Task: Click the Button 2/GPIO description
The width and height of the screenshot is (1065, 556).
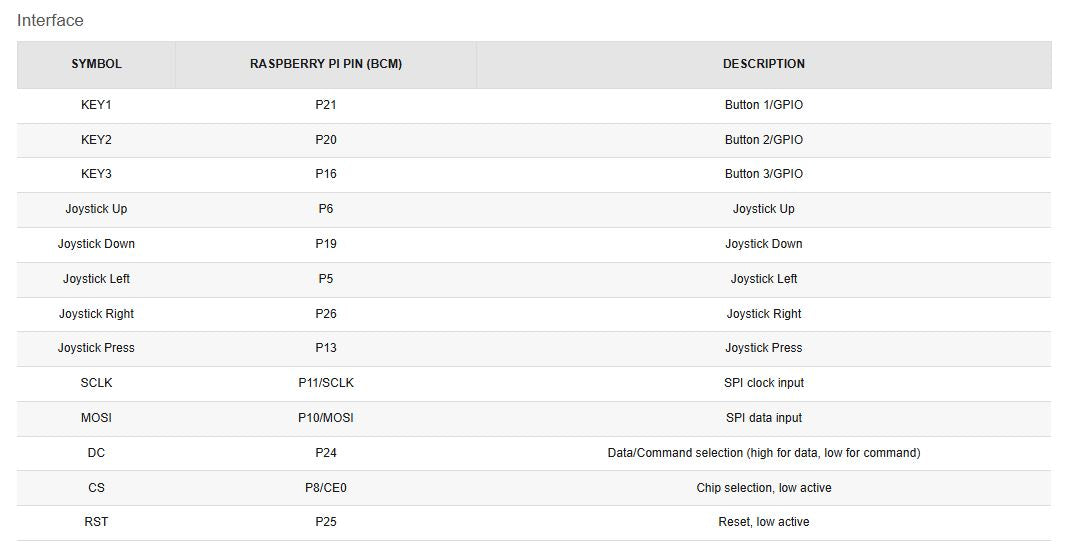Action: click(763, 140)
